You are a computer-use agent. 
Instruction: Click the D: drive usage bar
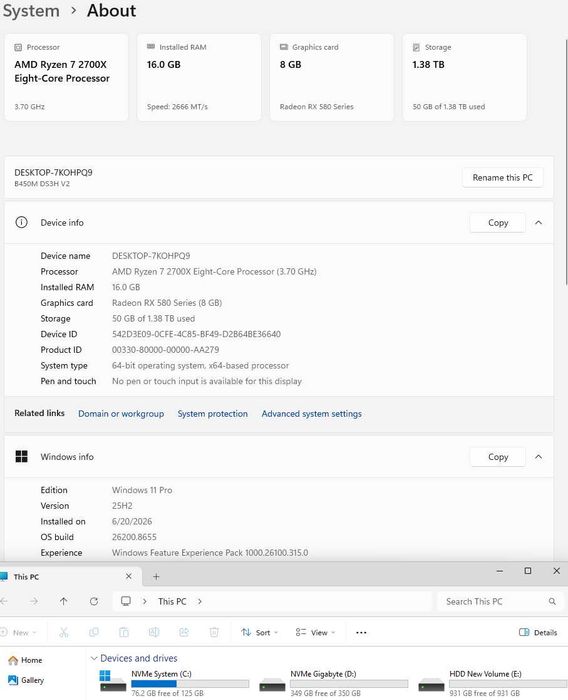[x=349, y=683]
